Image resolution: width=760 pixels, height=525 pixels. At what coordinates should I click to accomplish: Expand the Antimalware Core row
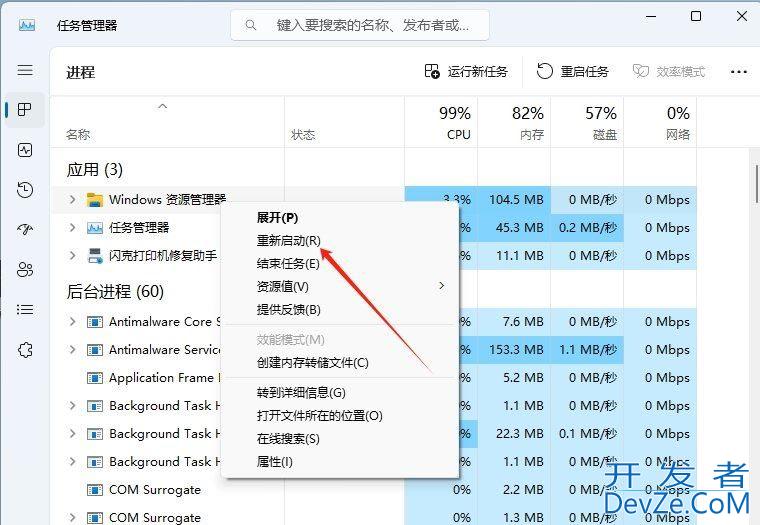[x=72, y=321]
